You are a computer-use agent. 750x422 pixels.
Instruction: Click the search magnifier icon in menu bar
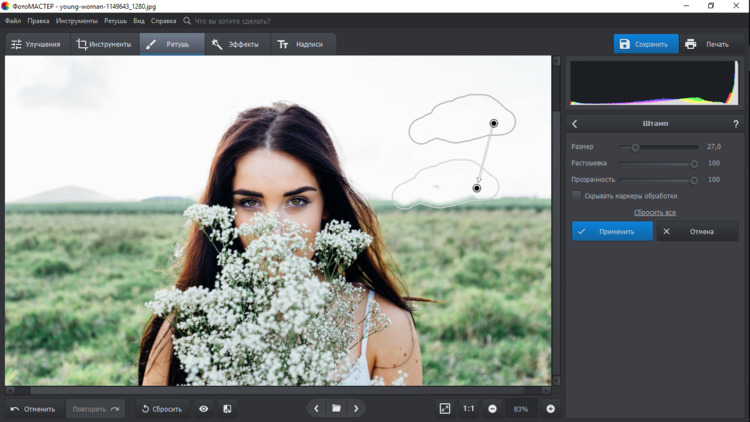coord(187,20)
